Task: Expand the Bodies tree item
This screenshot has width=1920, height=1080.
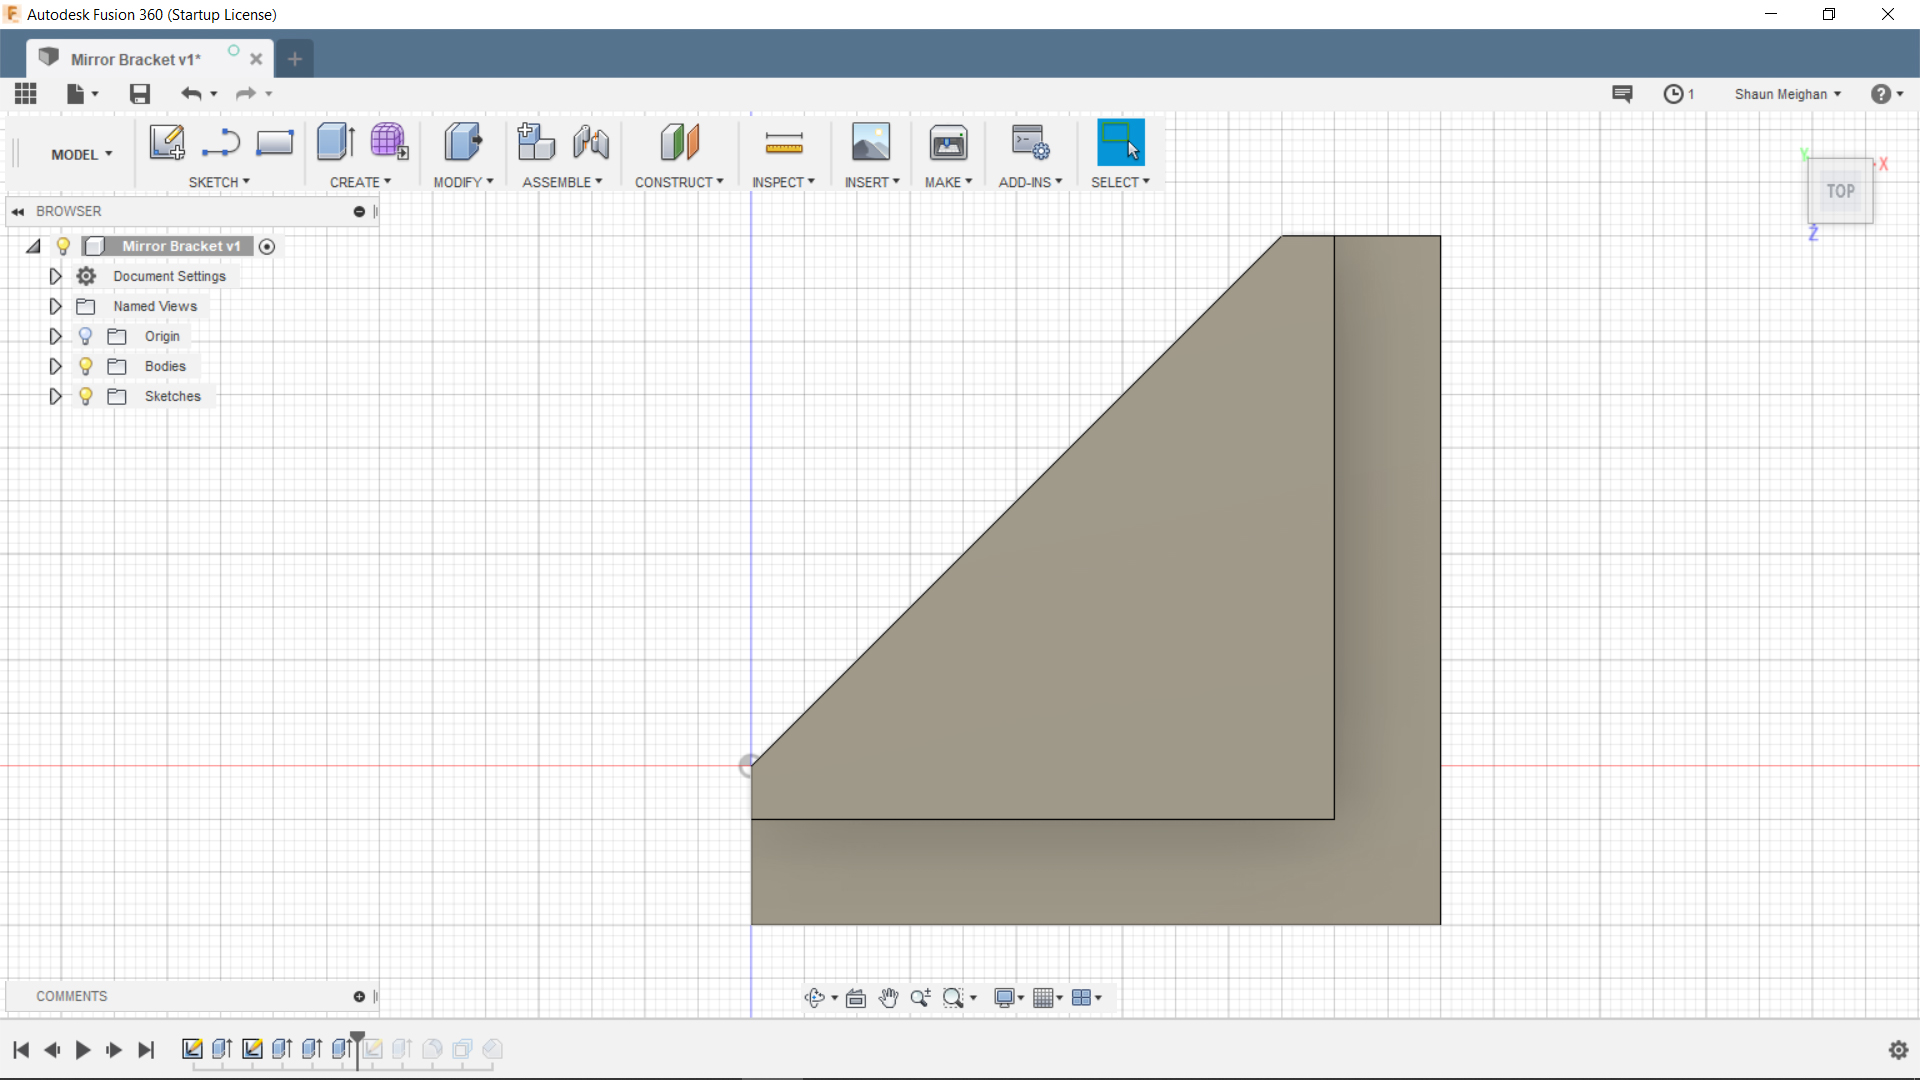Action: 54,365
